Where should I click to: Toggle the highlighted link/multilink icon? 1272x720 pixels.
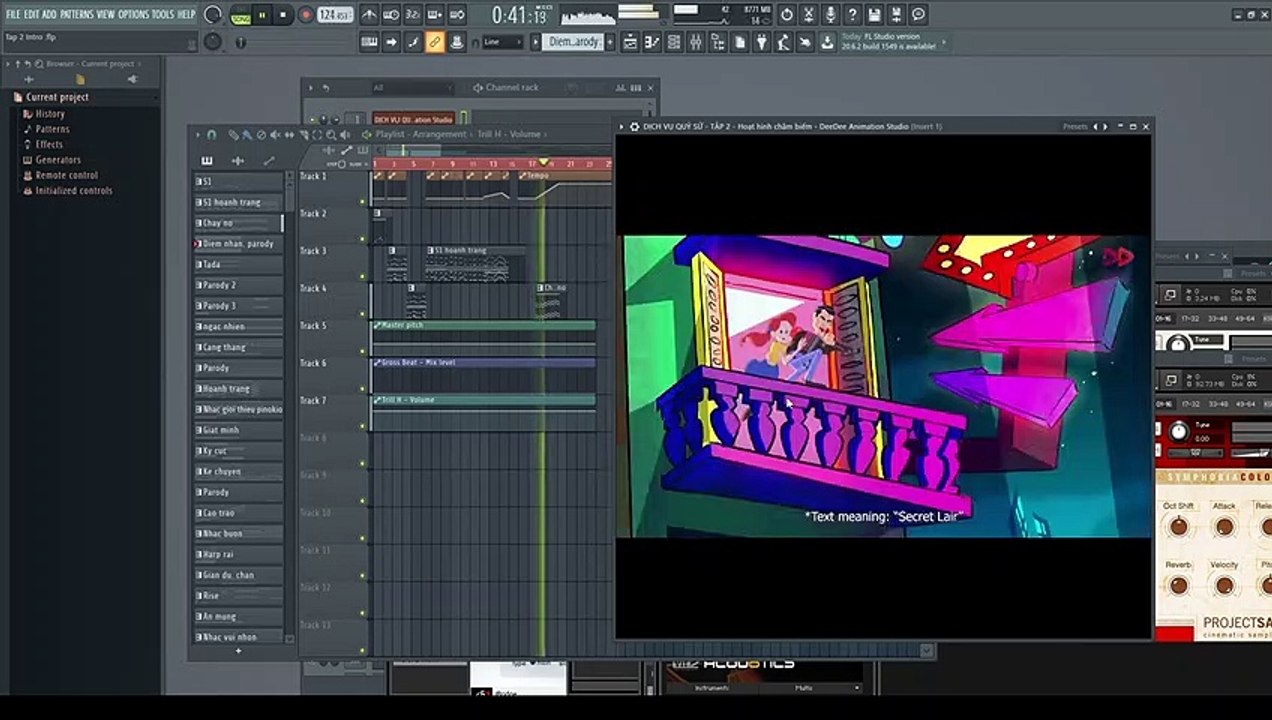[x=434, y=42]
